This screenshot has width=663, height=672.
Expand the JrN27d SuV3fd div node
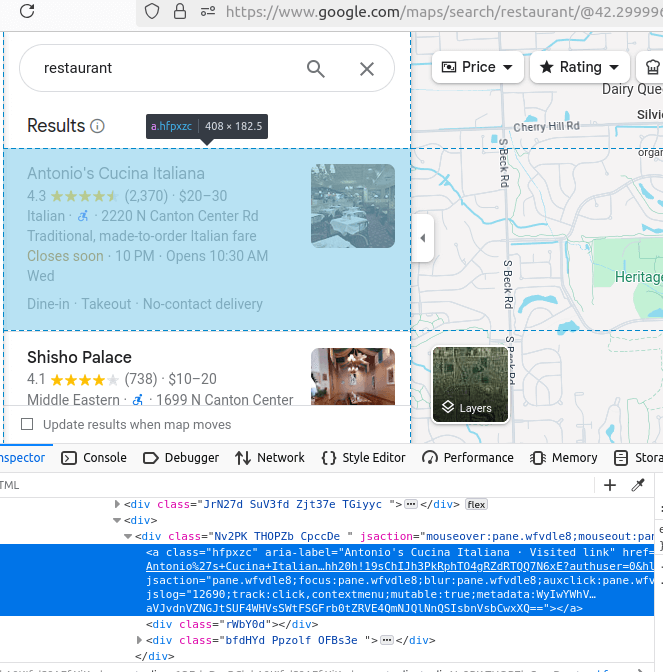pos(117,504)
